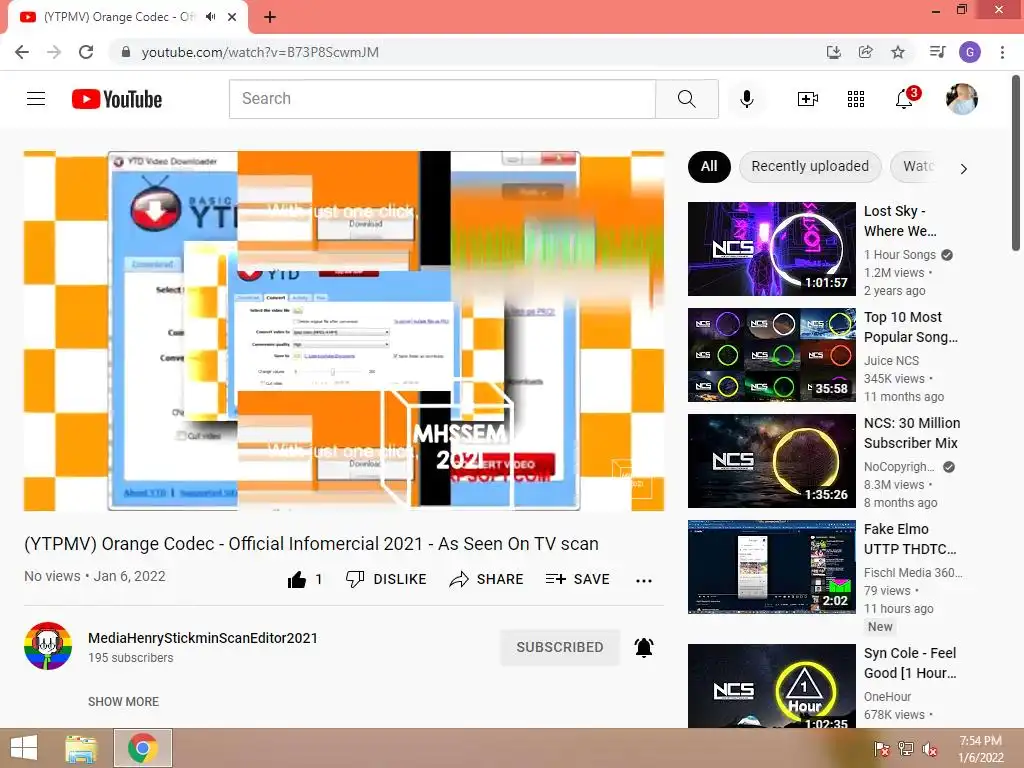Screen dimensions: 1024x768
Task: Open Chrome profile G avatar
Action: pyautogui.click(x=970, y=52)
